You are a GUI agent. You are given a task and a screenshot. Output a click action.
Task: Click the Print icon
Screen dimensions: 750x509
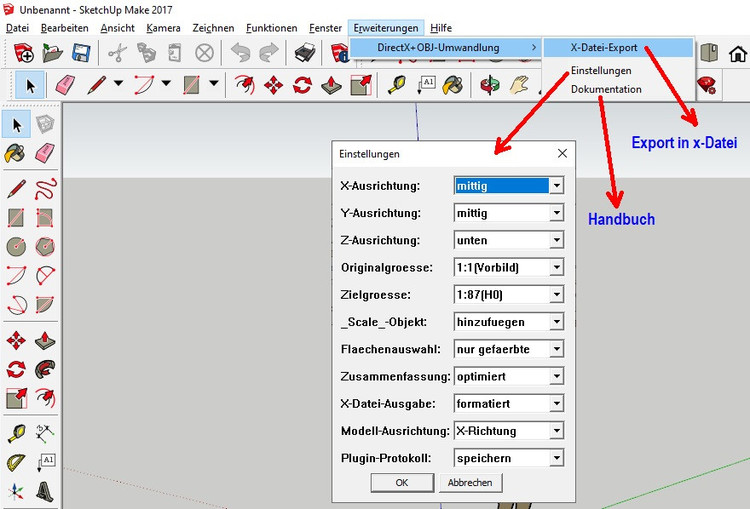pyautogui.click(x=305, y=52)
